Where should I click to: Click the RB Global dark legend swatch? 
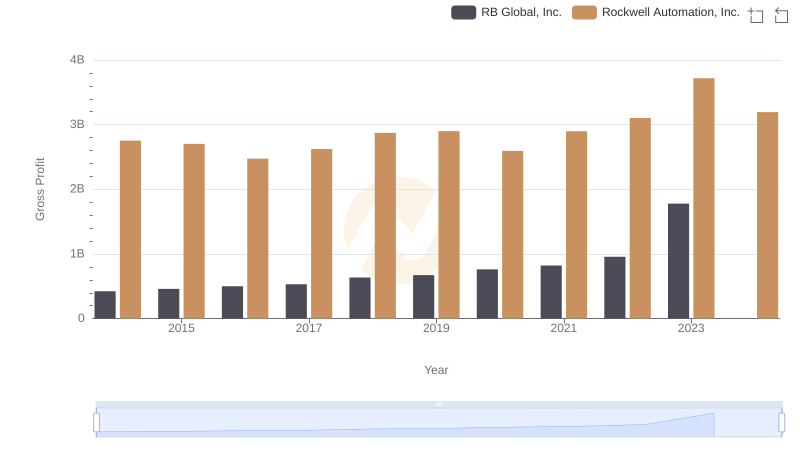(x=463, y=12)
